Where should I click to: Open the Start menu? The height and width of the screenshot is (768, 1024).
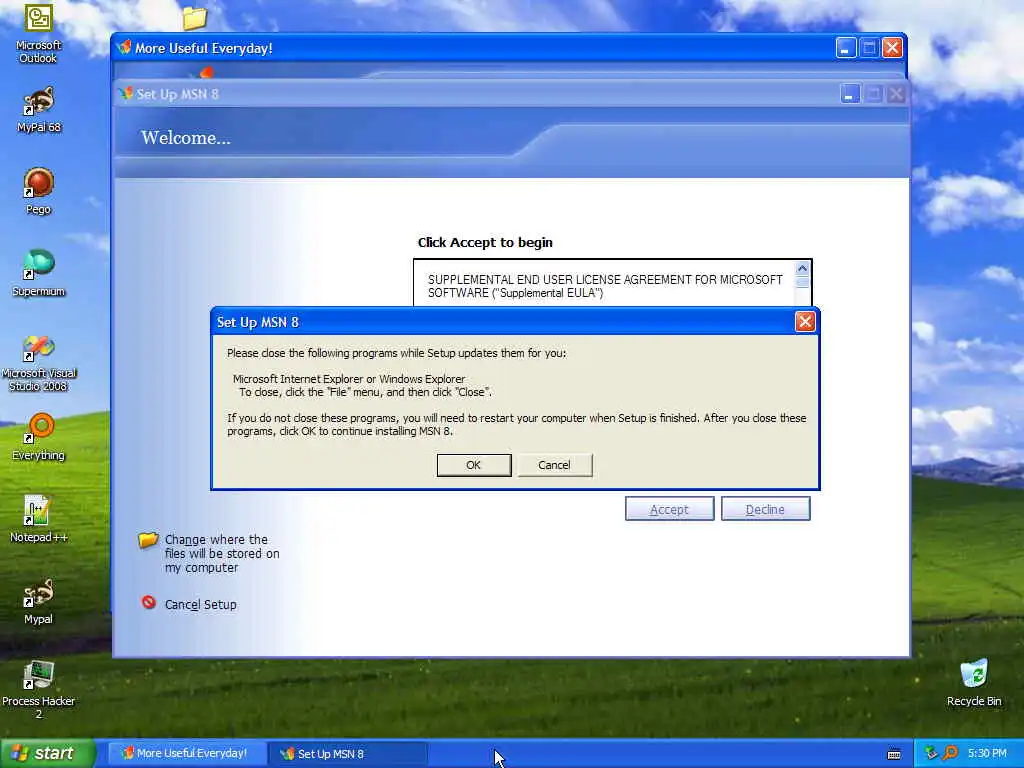click(47, 753)
